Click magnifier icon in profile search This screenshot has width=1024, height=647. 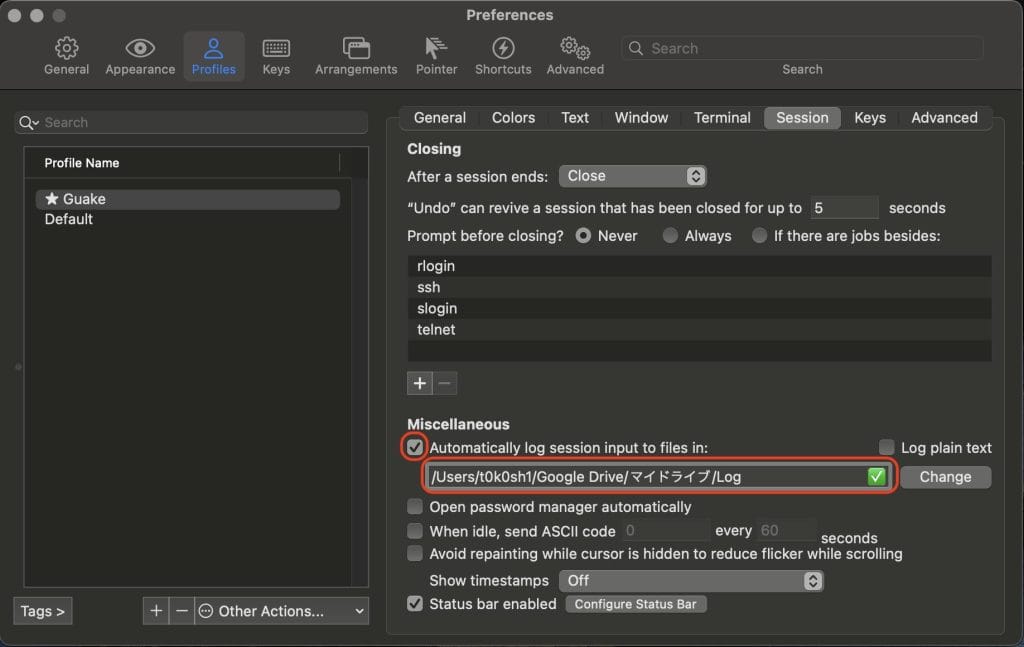click(x=28, y=123)
